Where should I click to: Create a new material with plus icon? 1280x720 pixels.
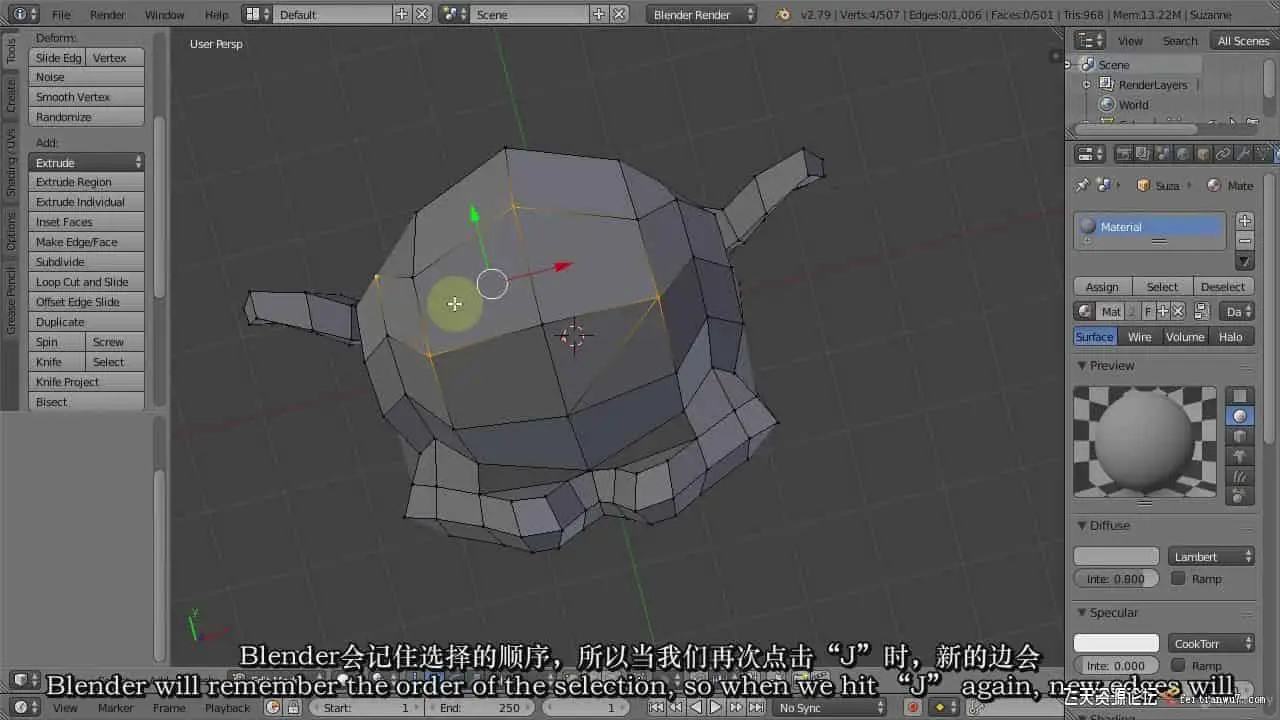coord(1163,311)
